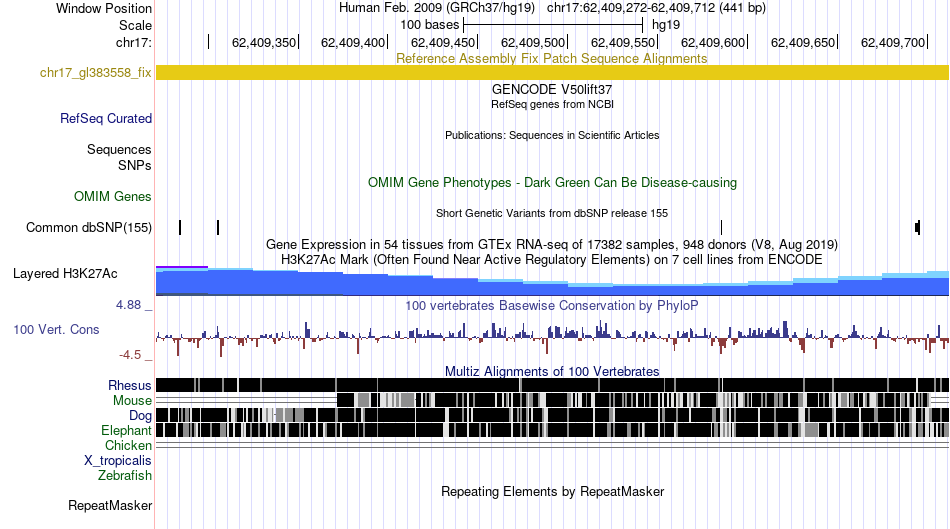The width and height of the screenshot is (950, 529).
Task: Click the chr17_gl383558_fix track label
Action: coord(95,73)
